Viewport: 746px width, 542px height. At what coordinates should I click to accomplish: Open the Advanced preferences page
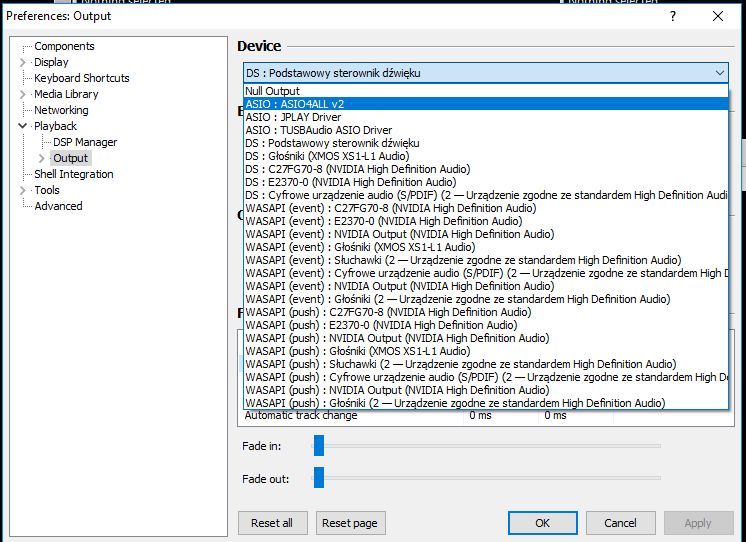coord(58,206)
